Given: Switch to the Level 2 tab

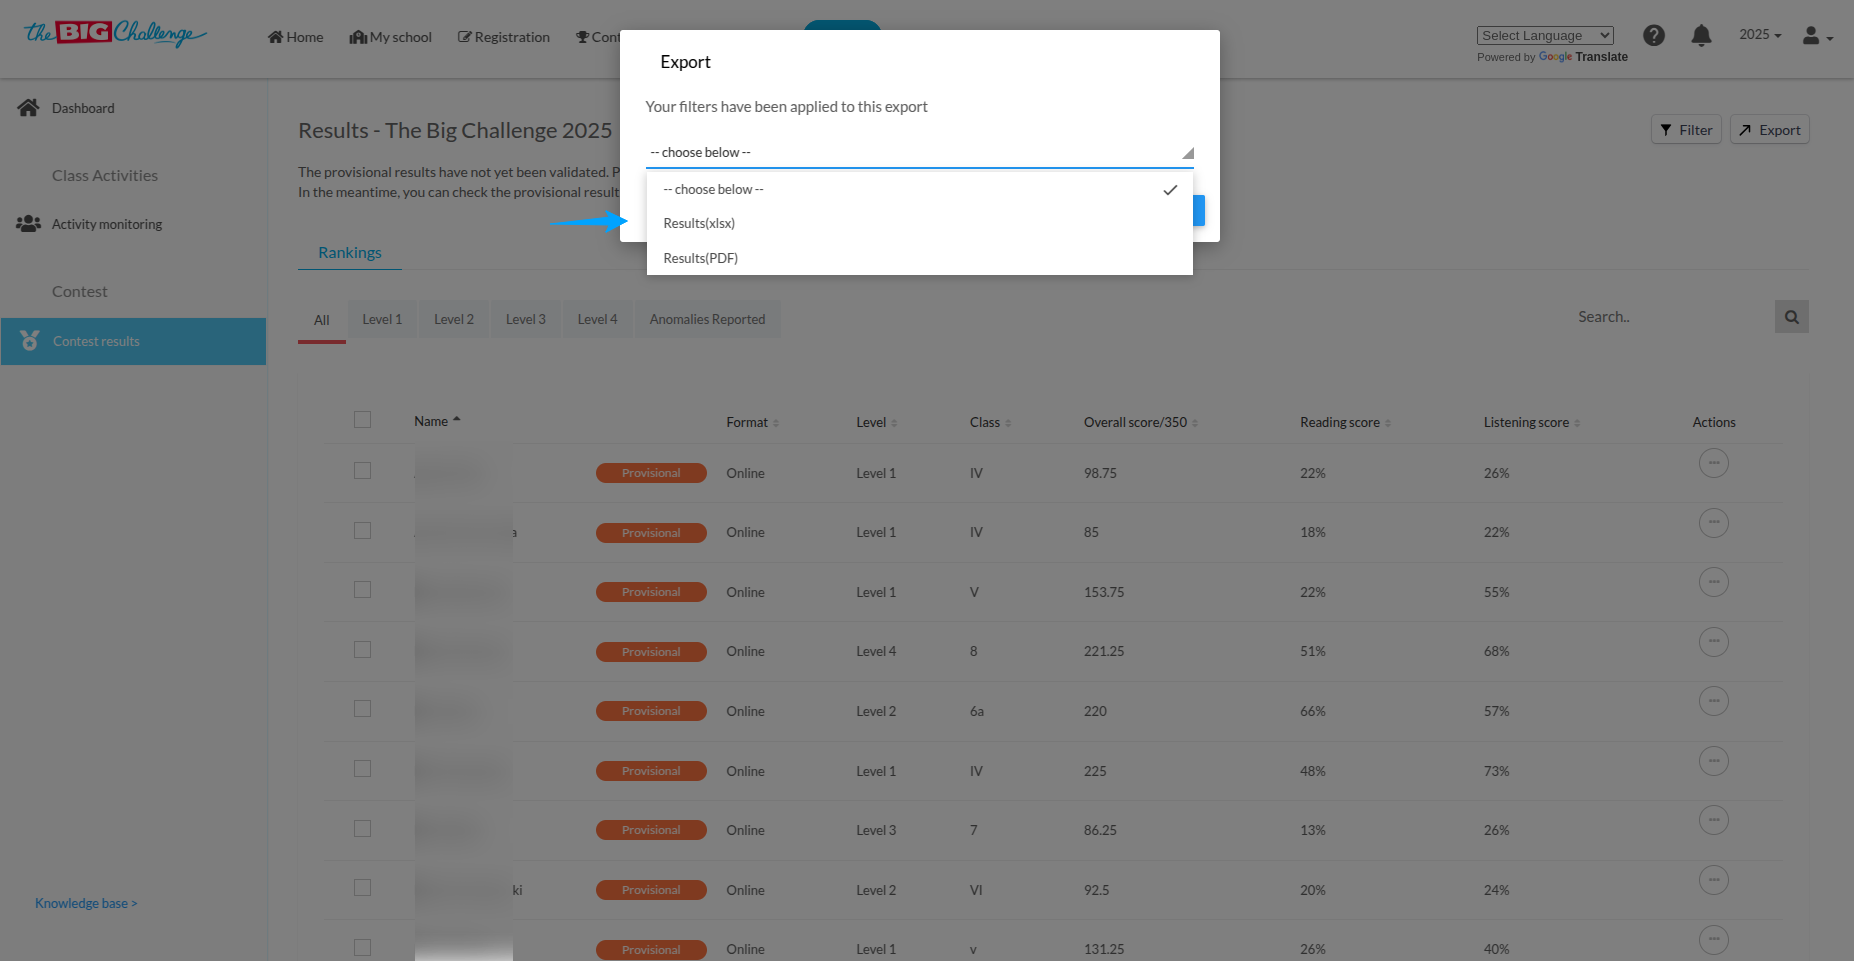Looking at the screenshot, I should tap(454, 319).
